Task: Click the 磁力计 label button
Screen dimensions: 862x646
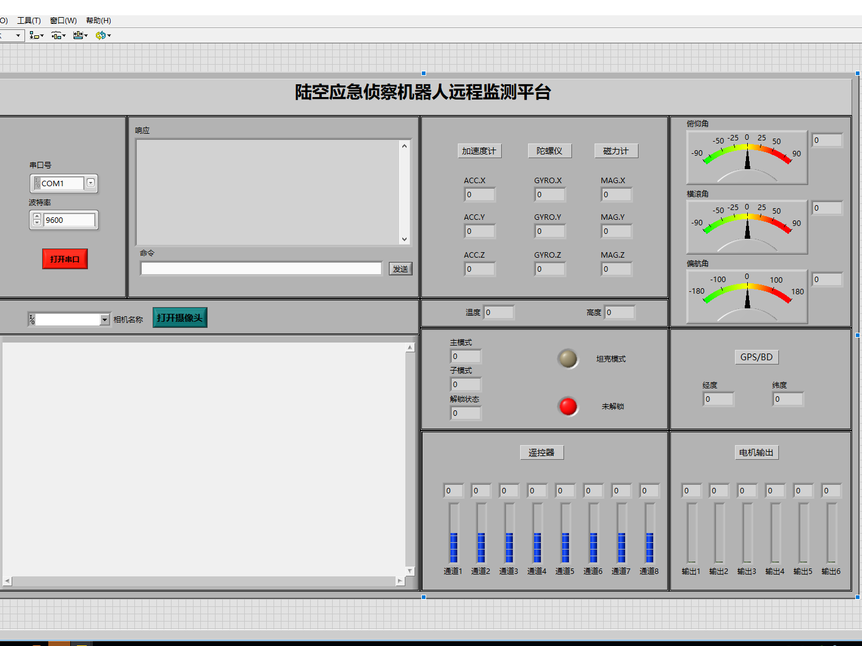Action: tap(616, 151)
